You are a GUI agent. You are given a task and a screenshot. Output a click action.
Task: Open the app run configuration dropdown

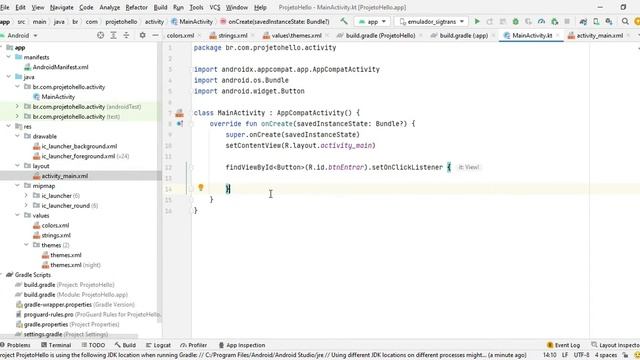pos(372,22)
